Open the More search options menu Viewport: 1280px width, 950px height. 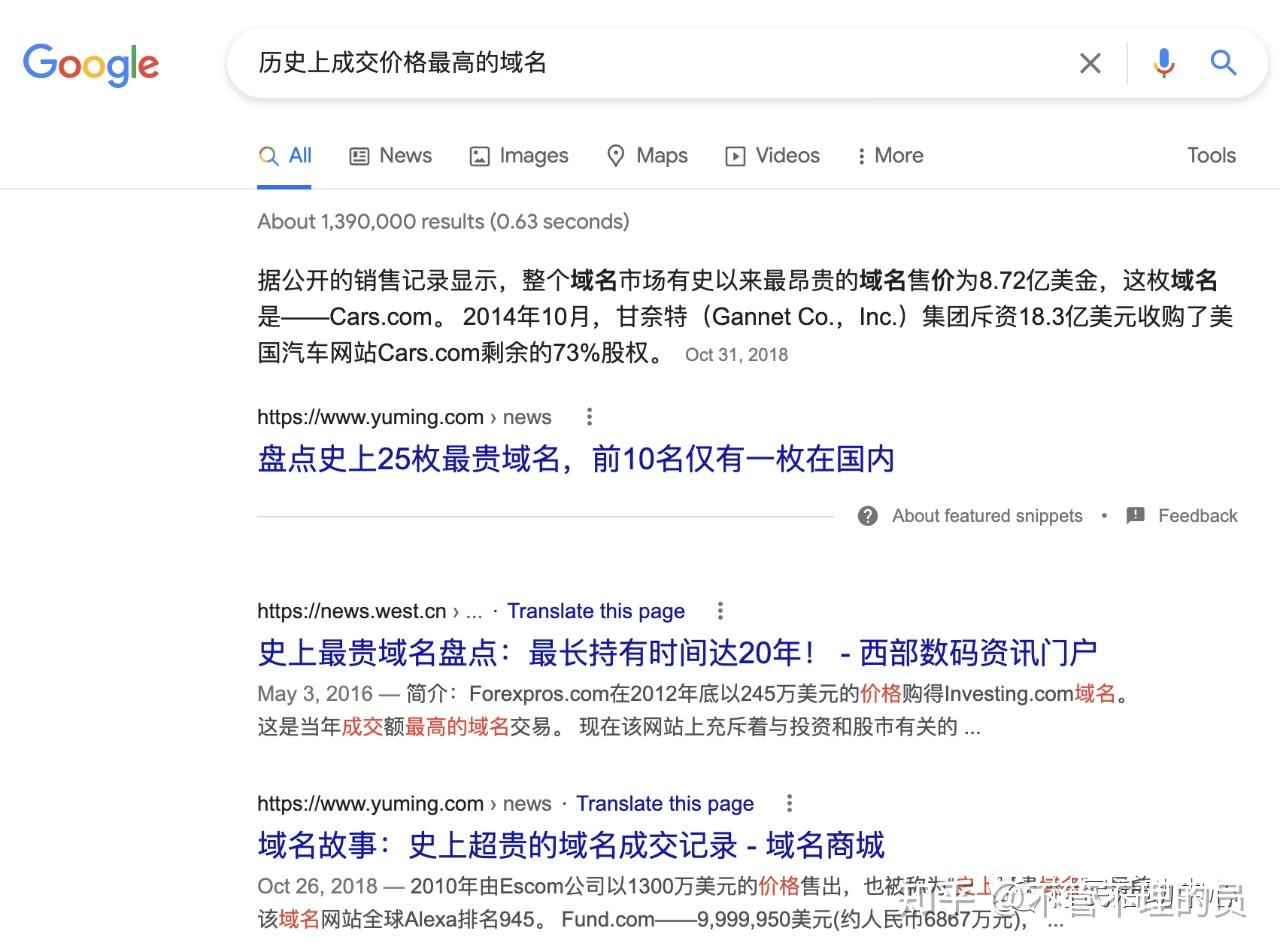pyautogui.click(x=888, y=156)
